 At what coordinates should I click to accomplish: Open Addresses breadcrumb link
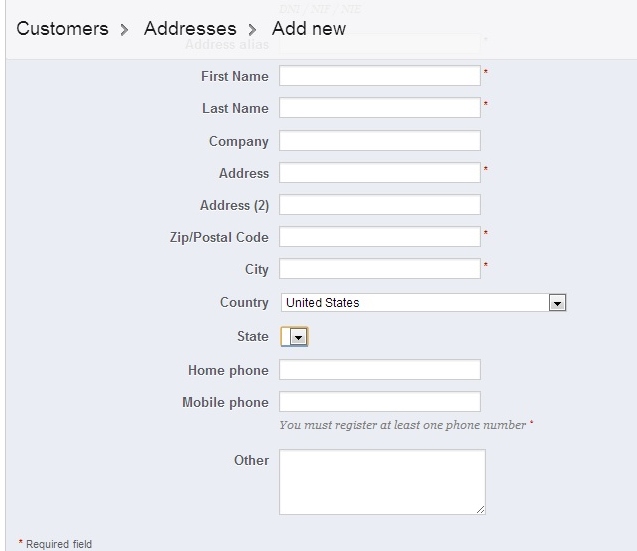click(x=190, y=28)
